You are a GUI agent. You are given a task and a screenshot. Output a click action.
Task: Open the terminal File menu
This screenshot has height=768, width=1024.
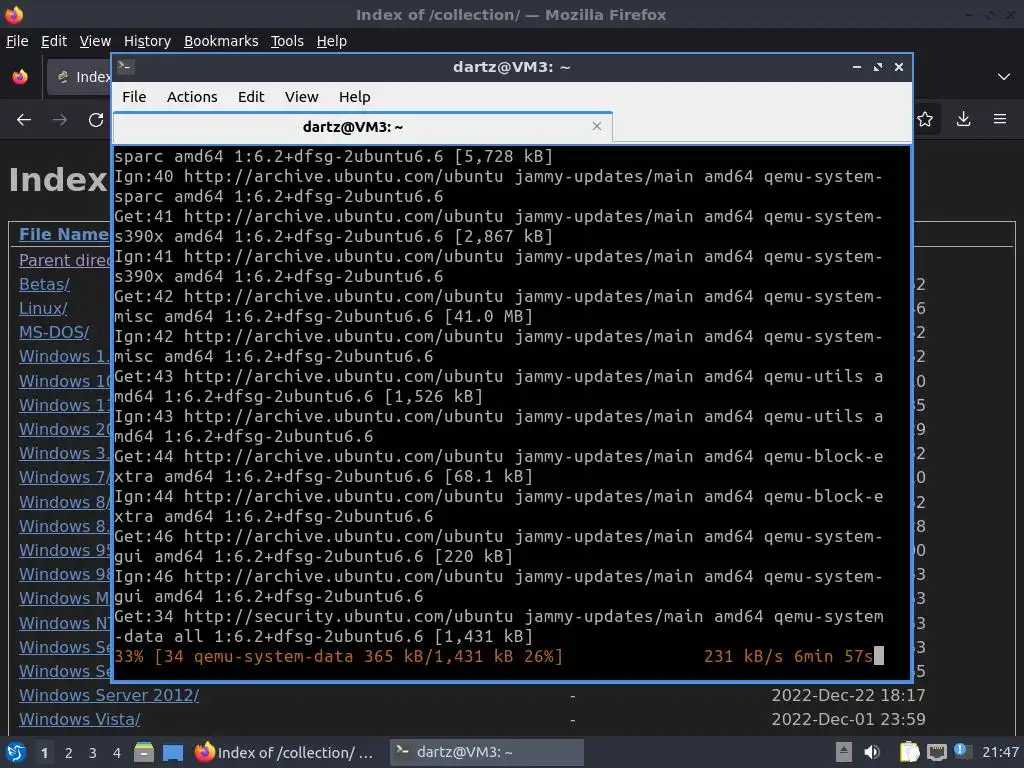pyautogui.click(x=134, y=97)
